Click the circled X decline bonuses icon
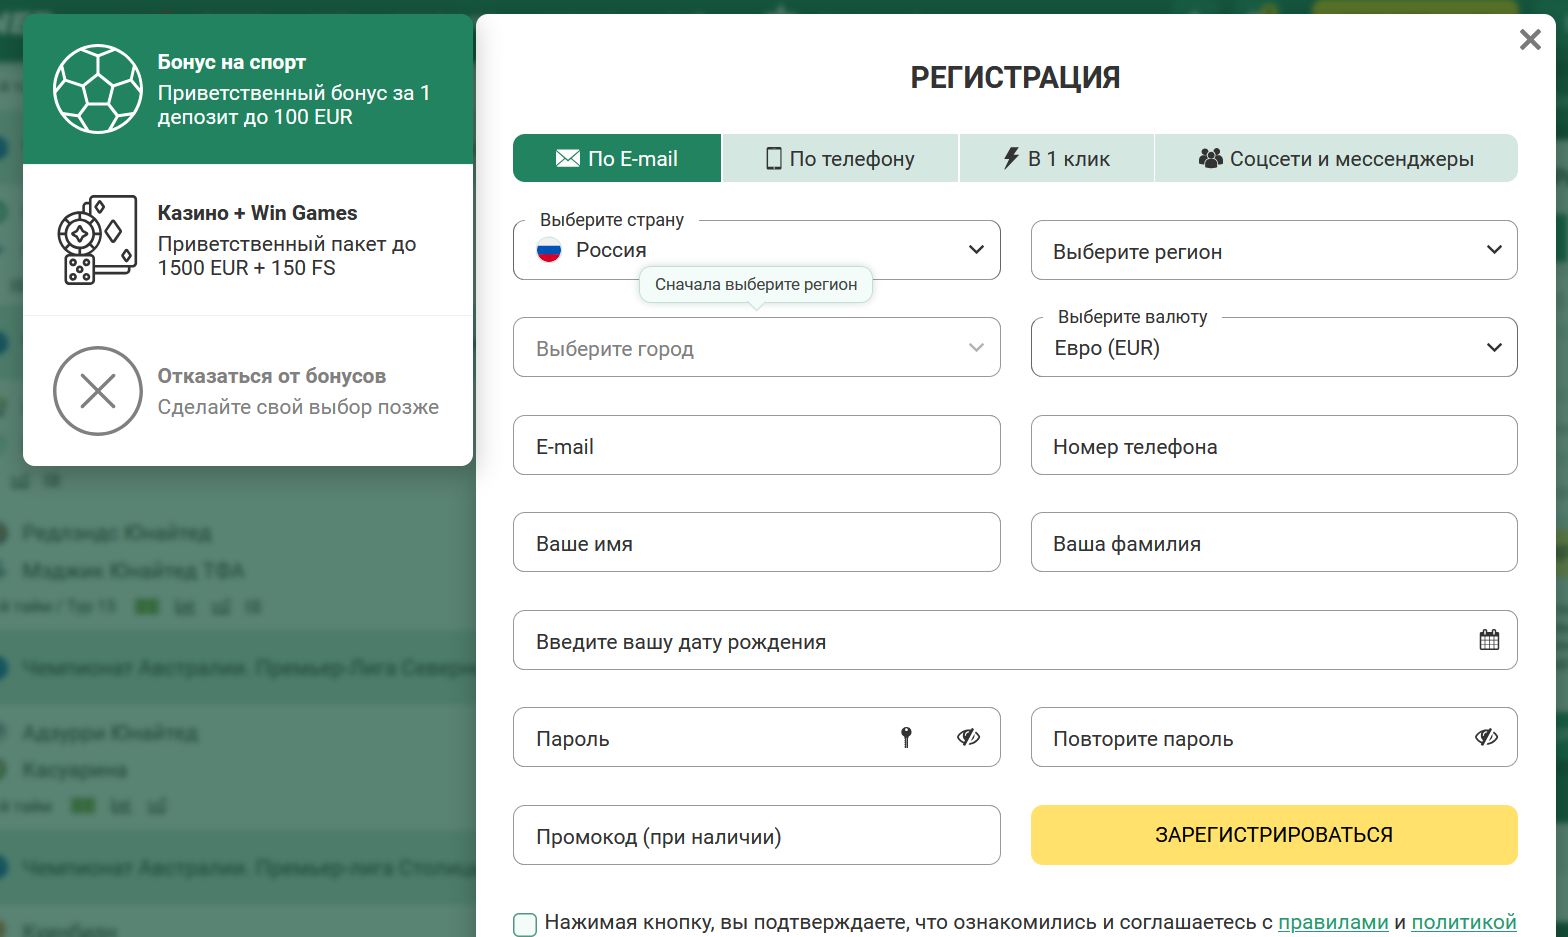1568x937 pixels. [x=97, y=391]
